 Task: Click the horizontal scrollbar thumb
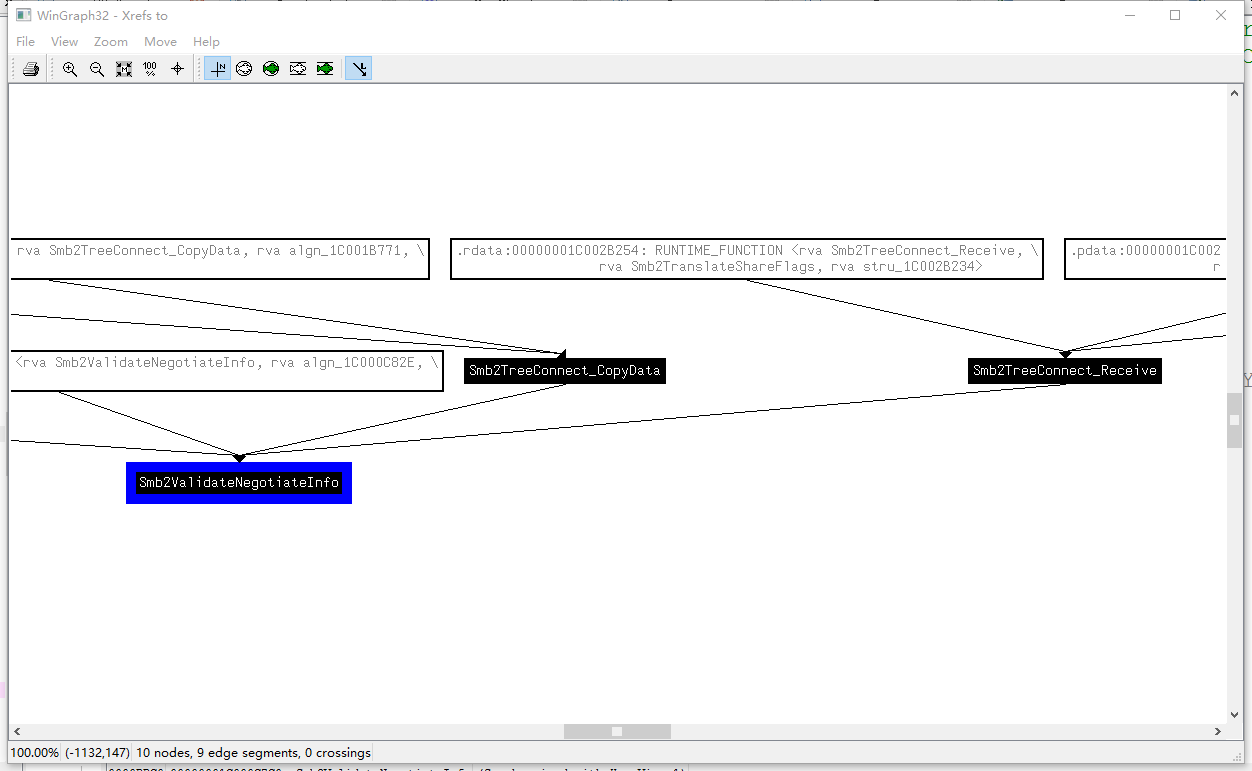pos(617,732)
